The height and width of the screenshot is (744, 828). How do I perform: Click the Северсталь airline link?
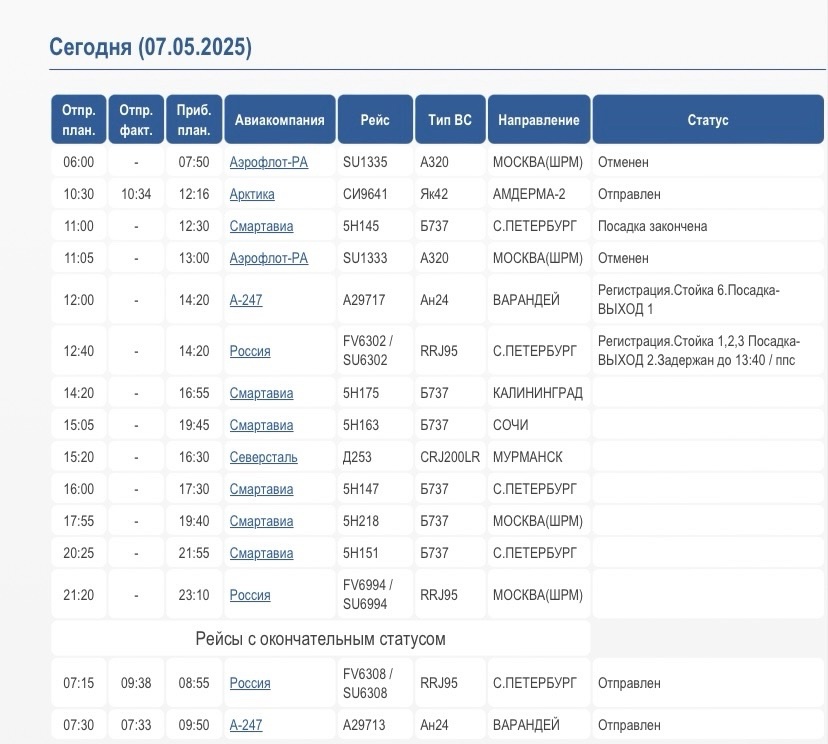coord(263,457)
